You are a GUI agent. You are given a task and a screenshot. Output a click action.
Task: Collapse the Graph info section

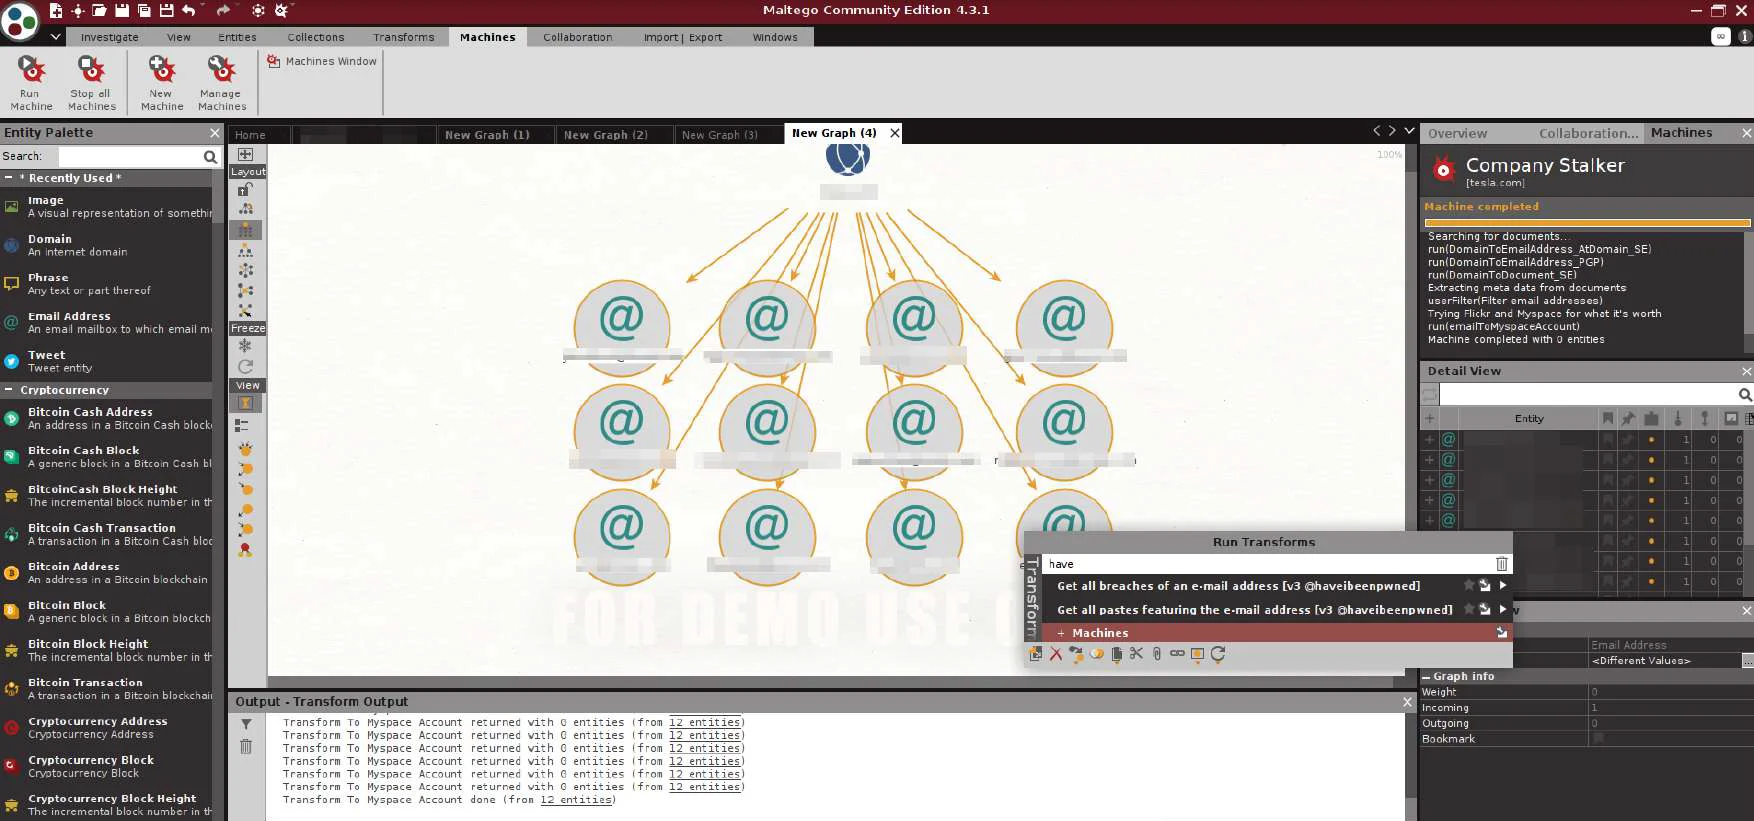(x=1426, y=677)
